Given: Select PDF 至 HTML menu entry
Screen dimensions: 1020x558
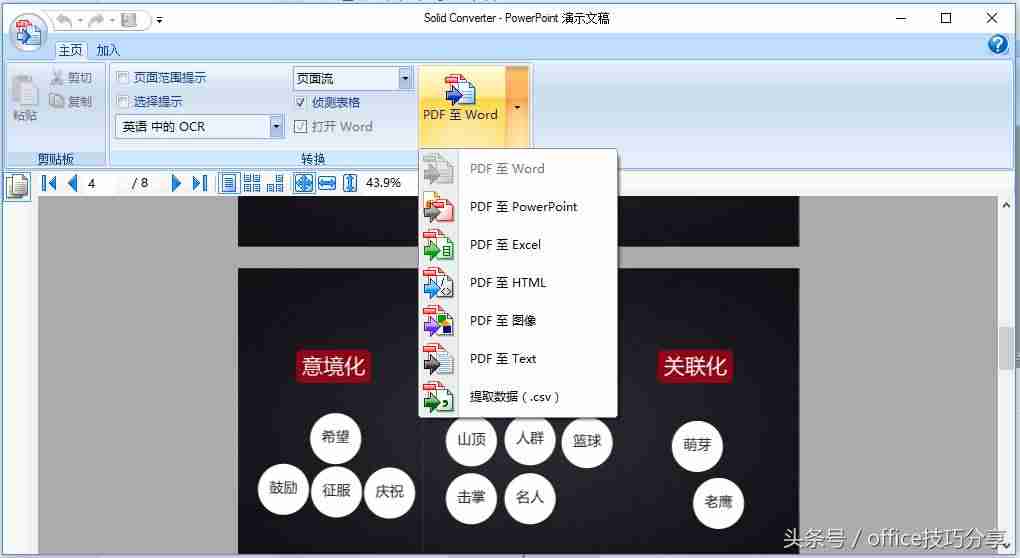Looking at the screenshot, I should pyautogui.click(x=518, y=283).
